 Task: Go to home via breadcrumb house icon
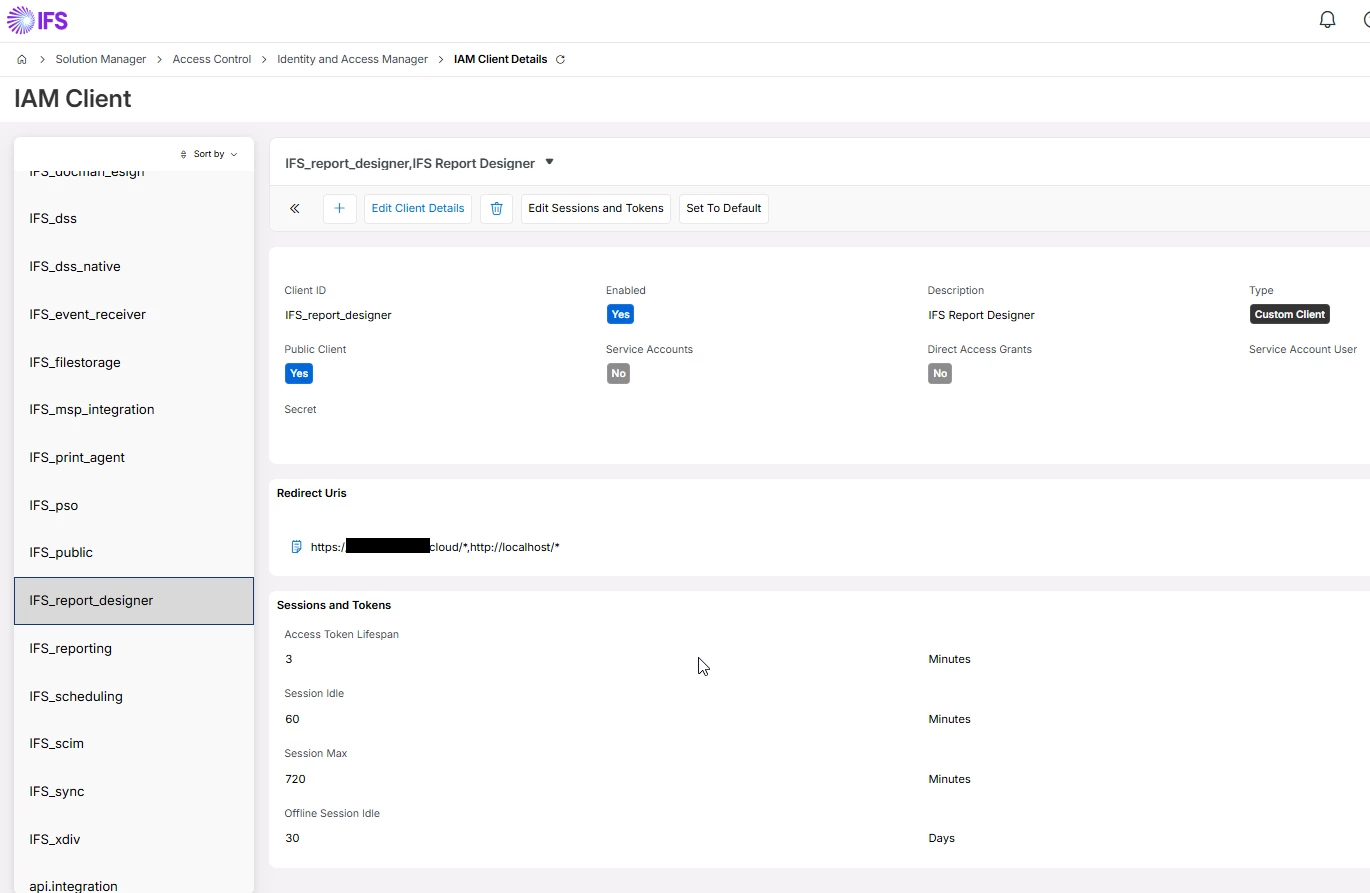tap(22, 60)
